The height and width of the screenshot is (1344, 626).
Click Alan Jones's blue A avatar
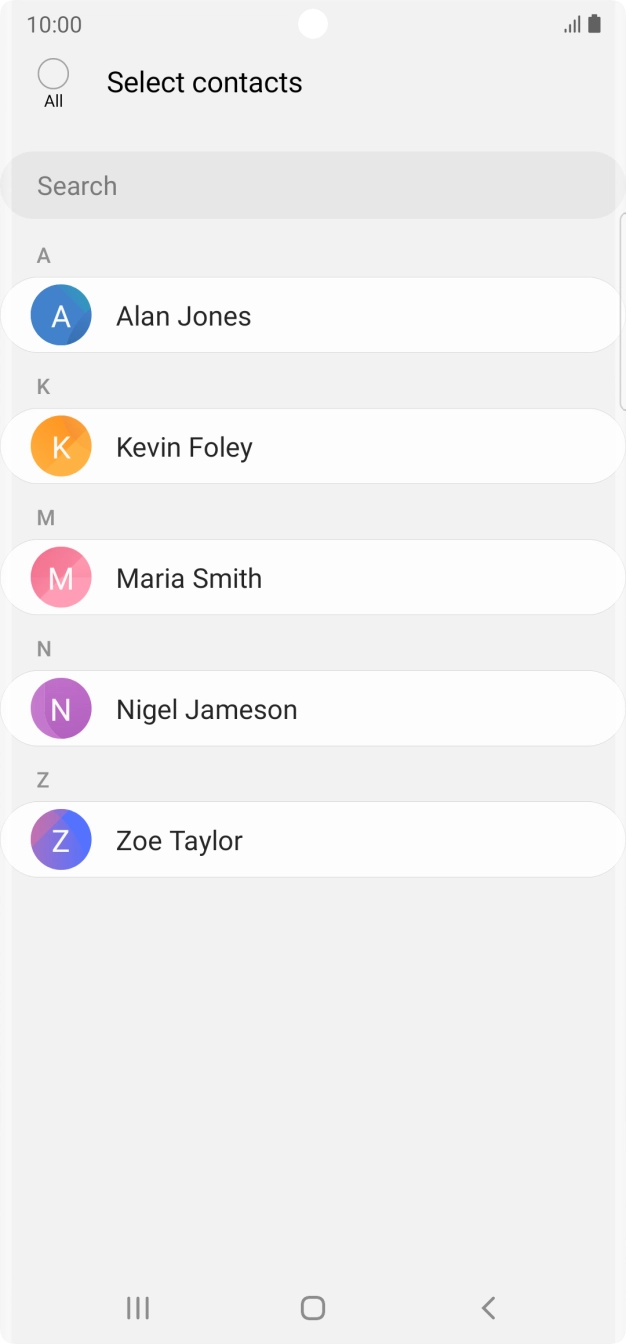point(61,316)
